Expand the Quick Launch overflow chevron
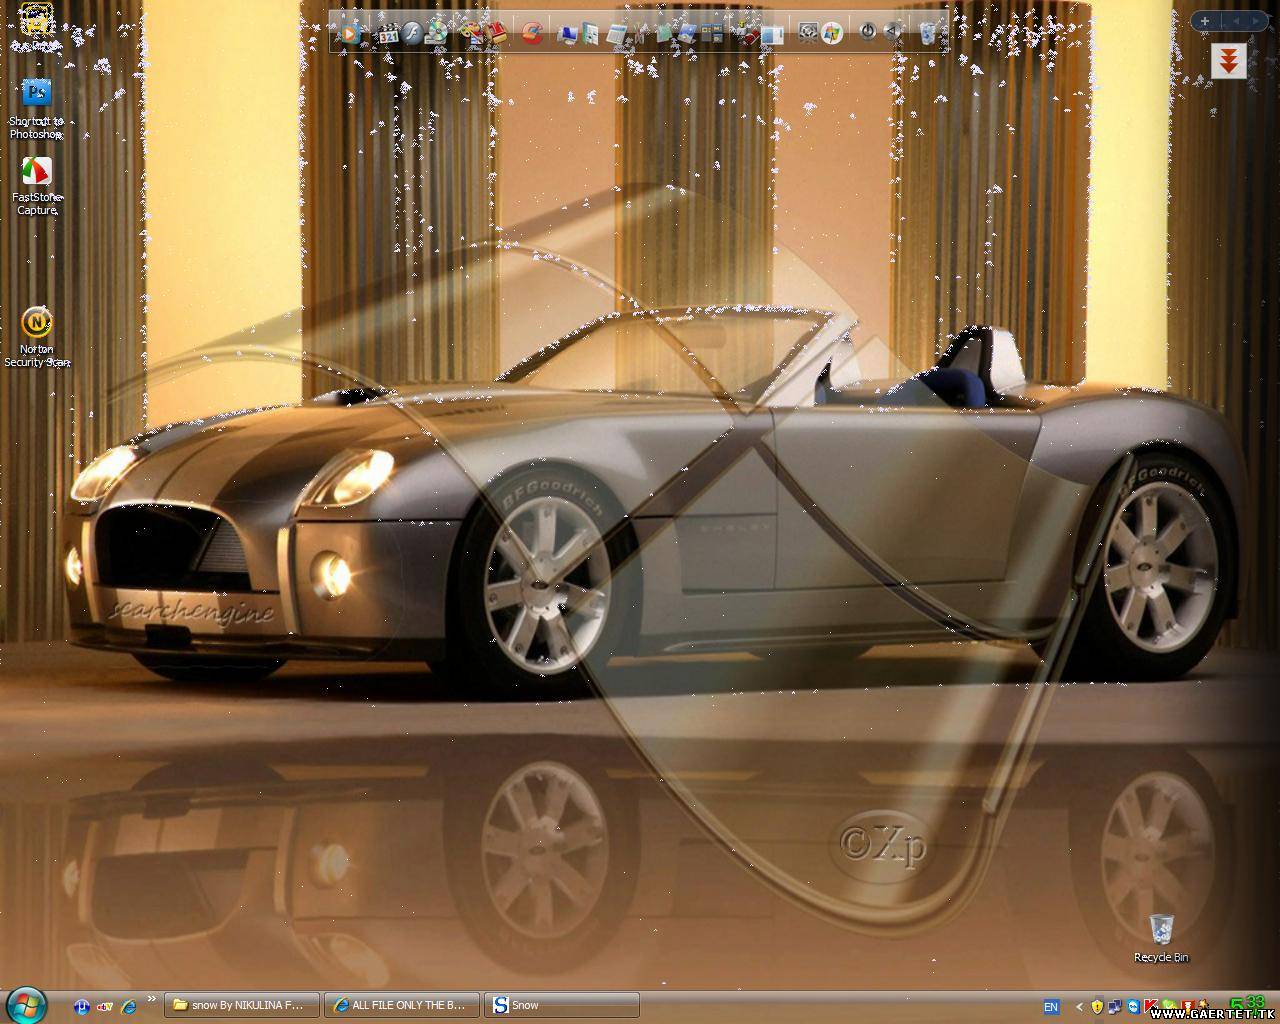Image resolution: width=1280 pixels, height=1024 pixels. [x=152, y=999]
